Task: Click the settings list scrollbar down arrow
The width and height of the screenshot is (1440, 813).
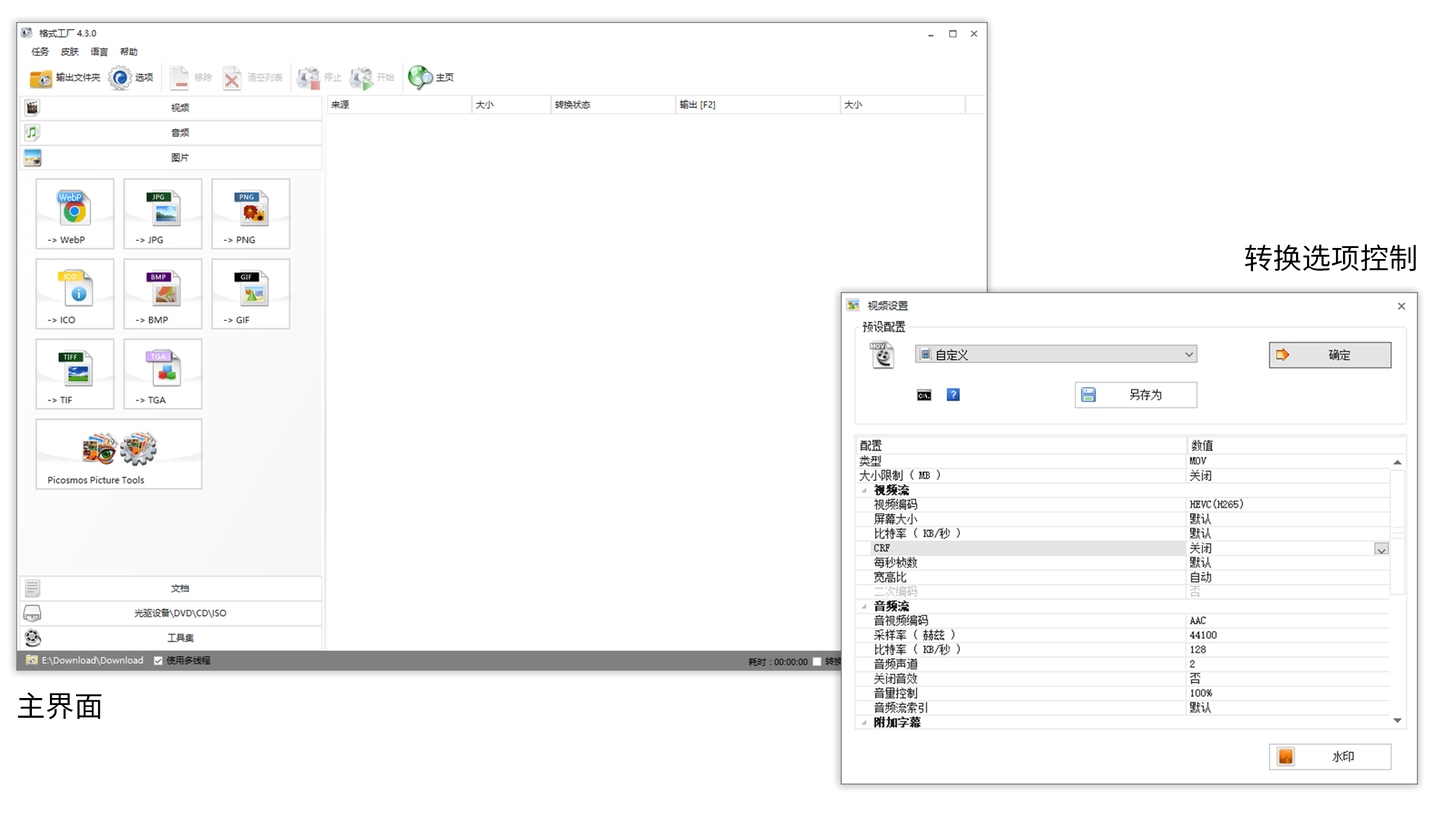Action: pos(1397,721)
